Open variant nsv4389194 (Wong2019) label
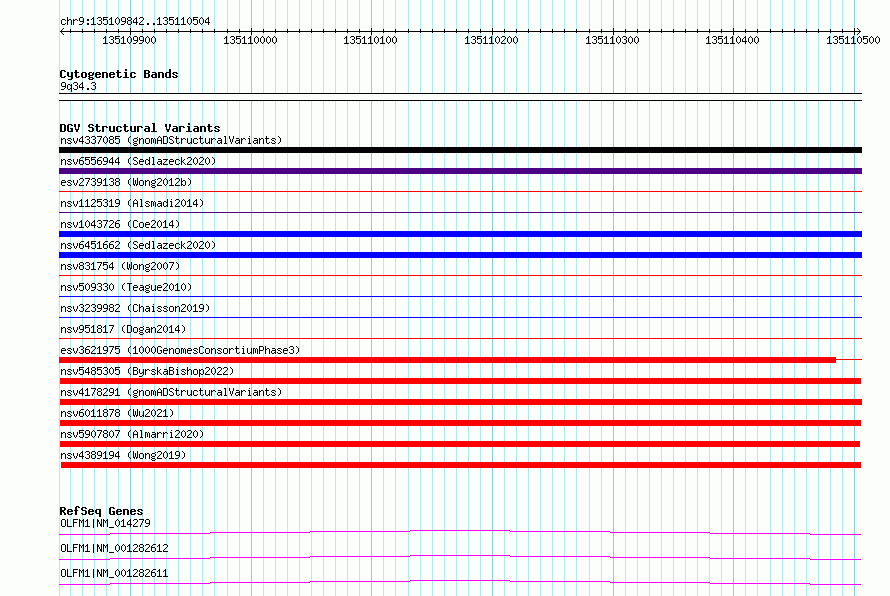 [x=123, y=455]
